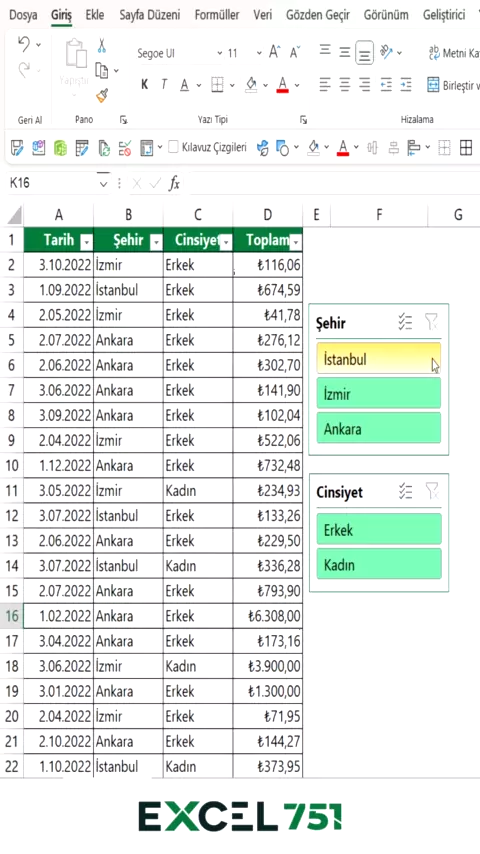Screen dimensions: 480x854
Task: Click the Merge cells (Birleştir) icon
Action: tap(433, 85)
